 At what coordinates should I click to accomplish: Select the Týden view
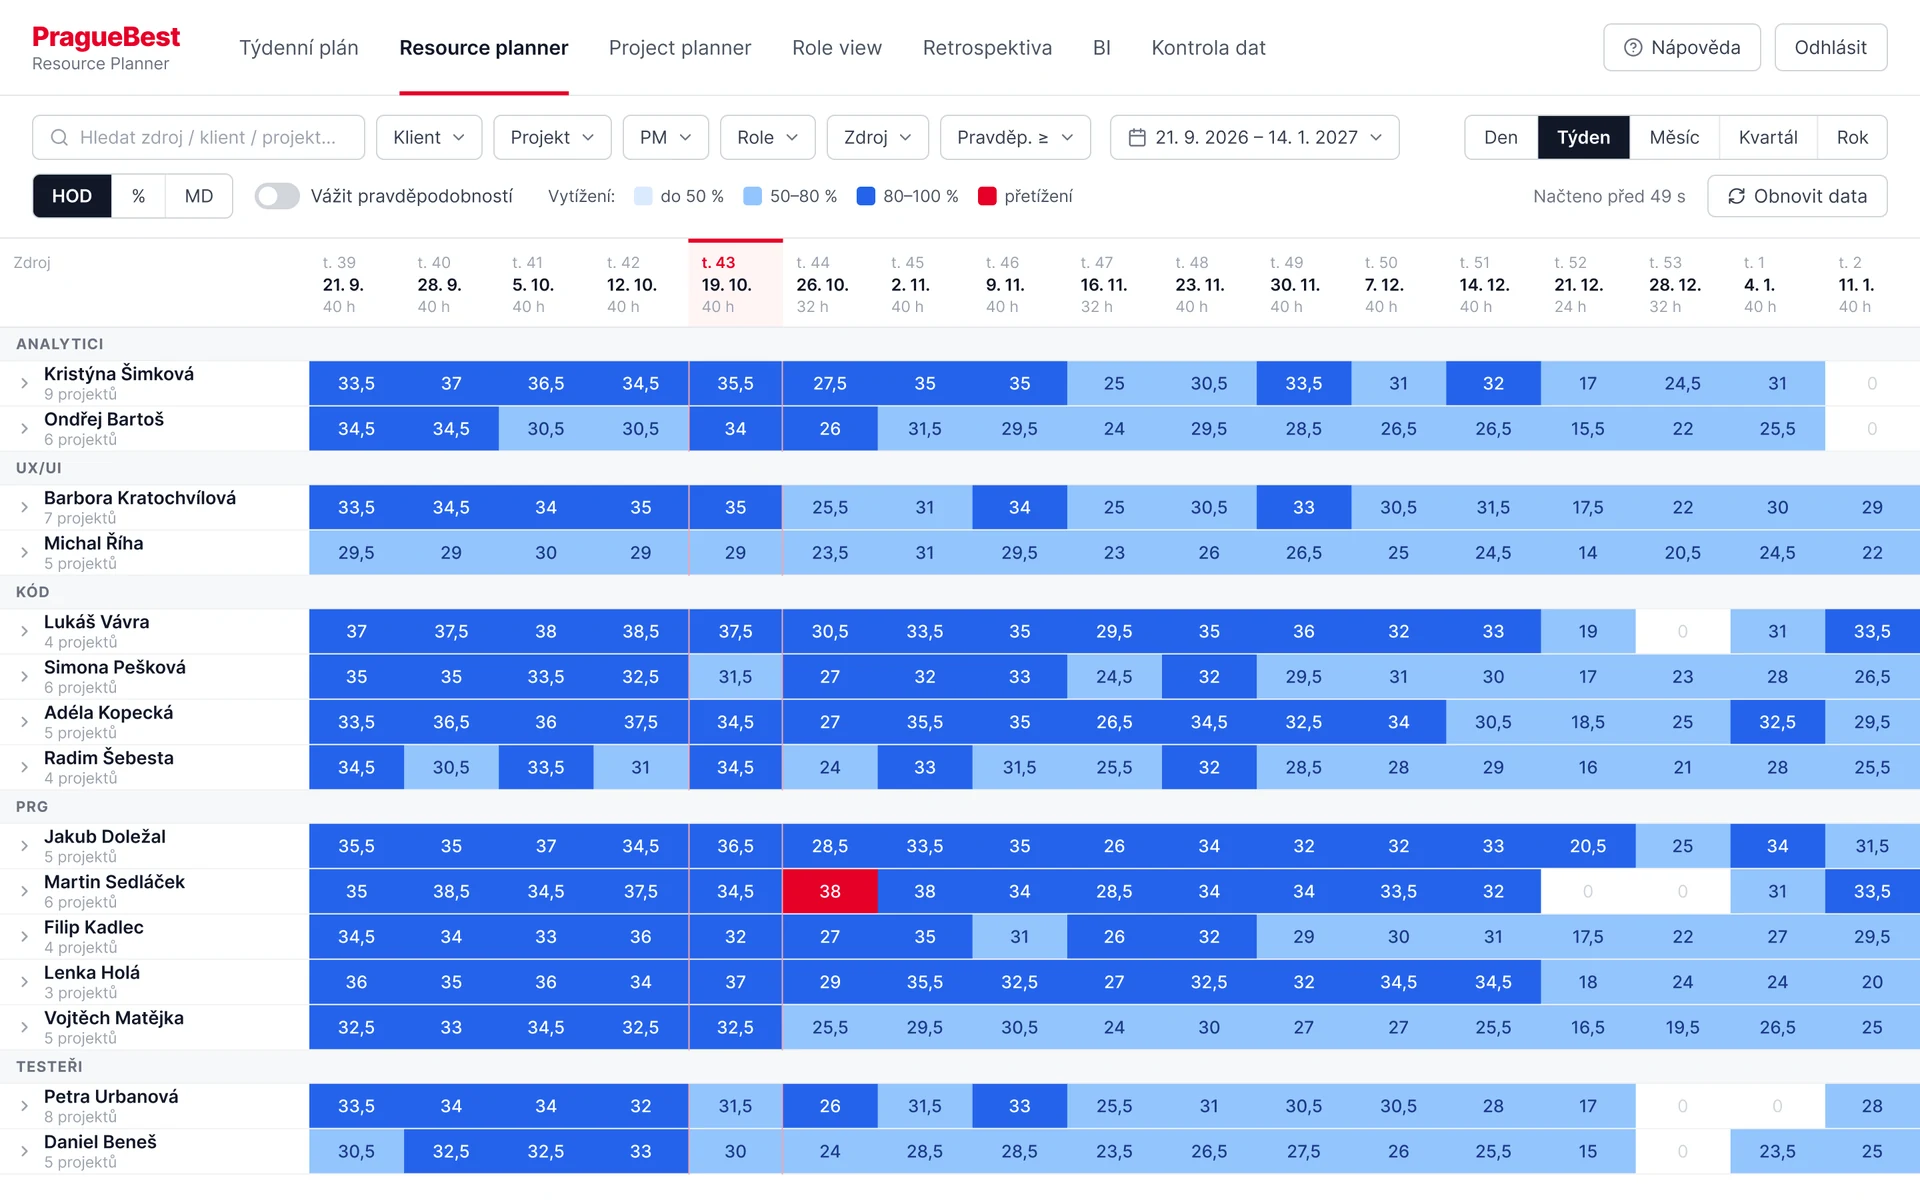pos(1583,137)
